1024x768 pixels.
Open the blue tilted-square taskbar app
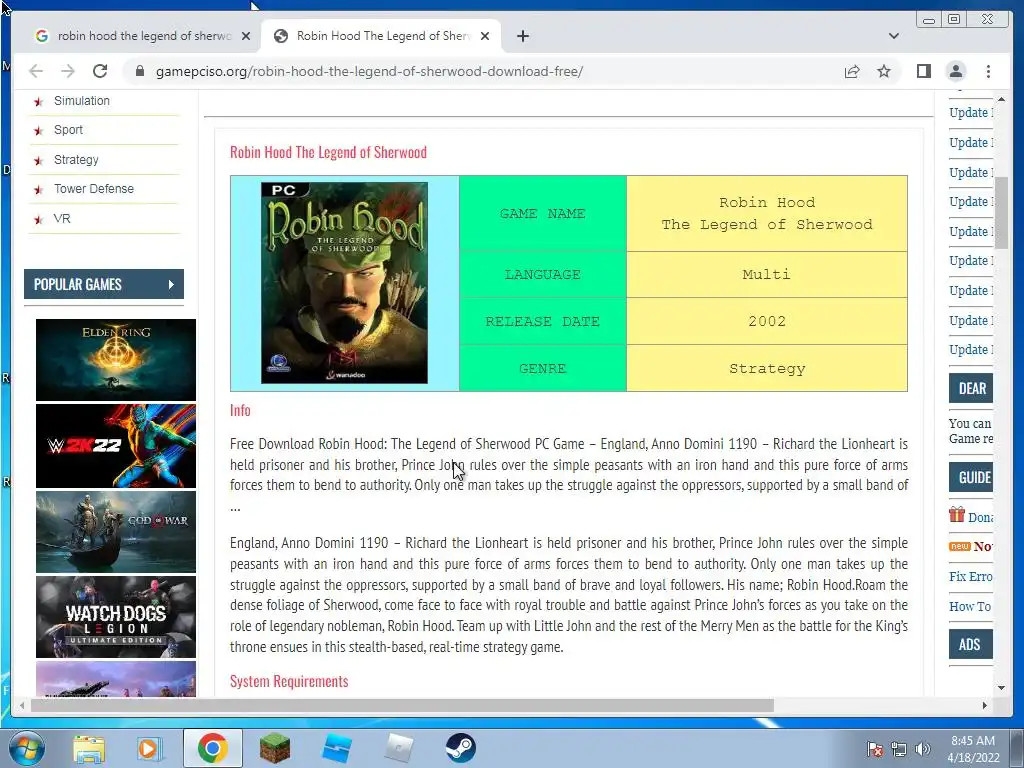click(x=337, y=748)
